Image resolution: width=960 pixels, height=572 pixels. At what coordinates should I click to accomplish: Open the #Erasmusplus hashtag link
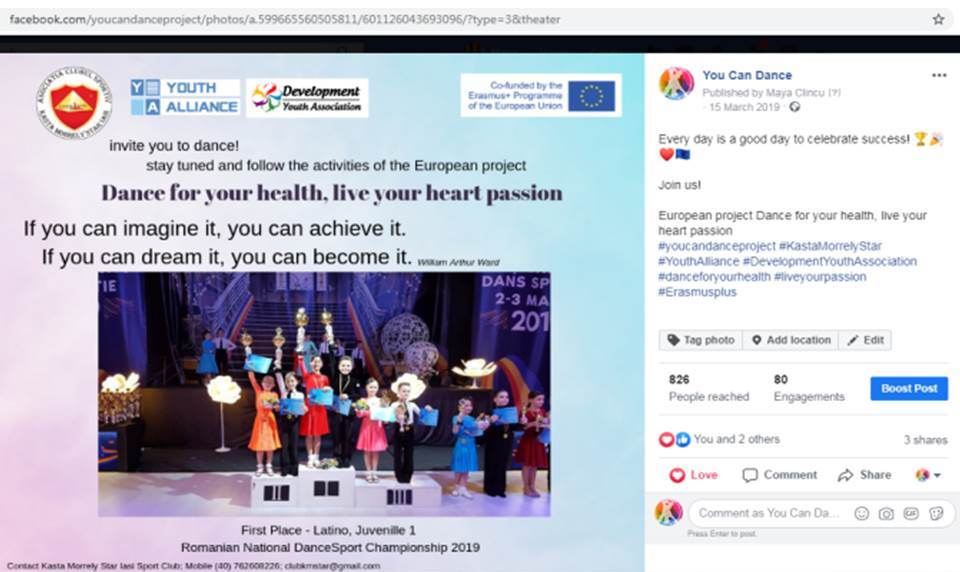pyautogui.click(x=697, y=292)
